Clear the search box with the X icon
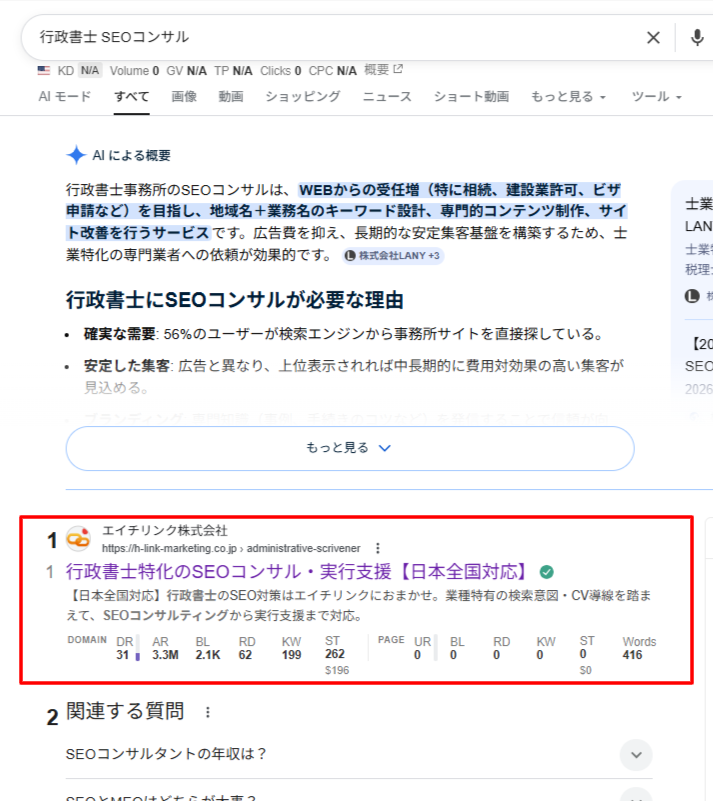This screenshot has height=801, width=713. [x=653, y=37]
